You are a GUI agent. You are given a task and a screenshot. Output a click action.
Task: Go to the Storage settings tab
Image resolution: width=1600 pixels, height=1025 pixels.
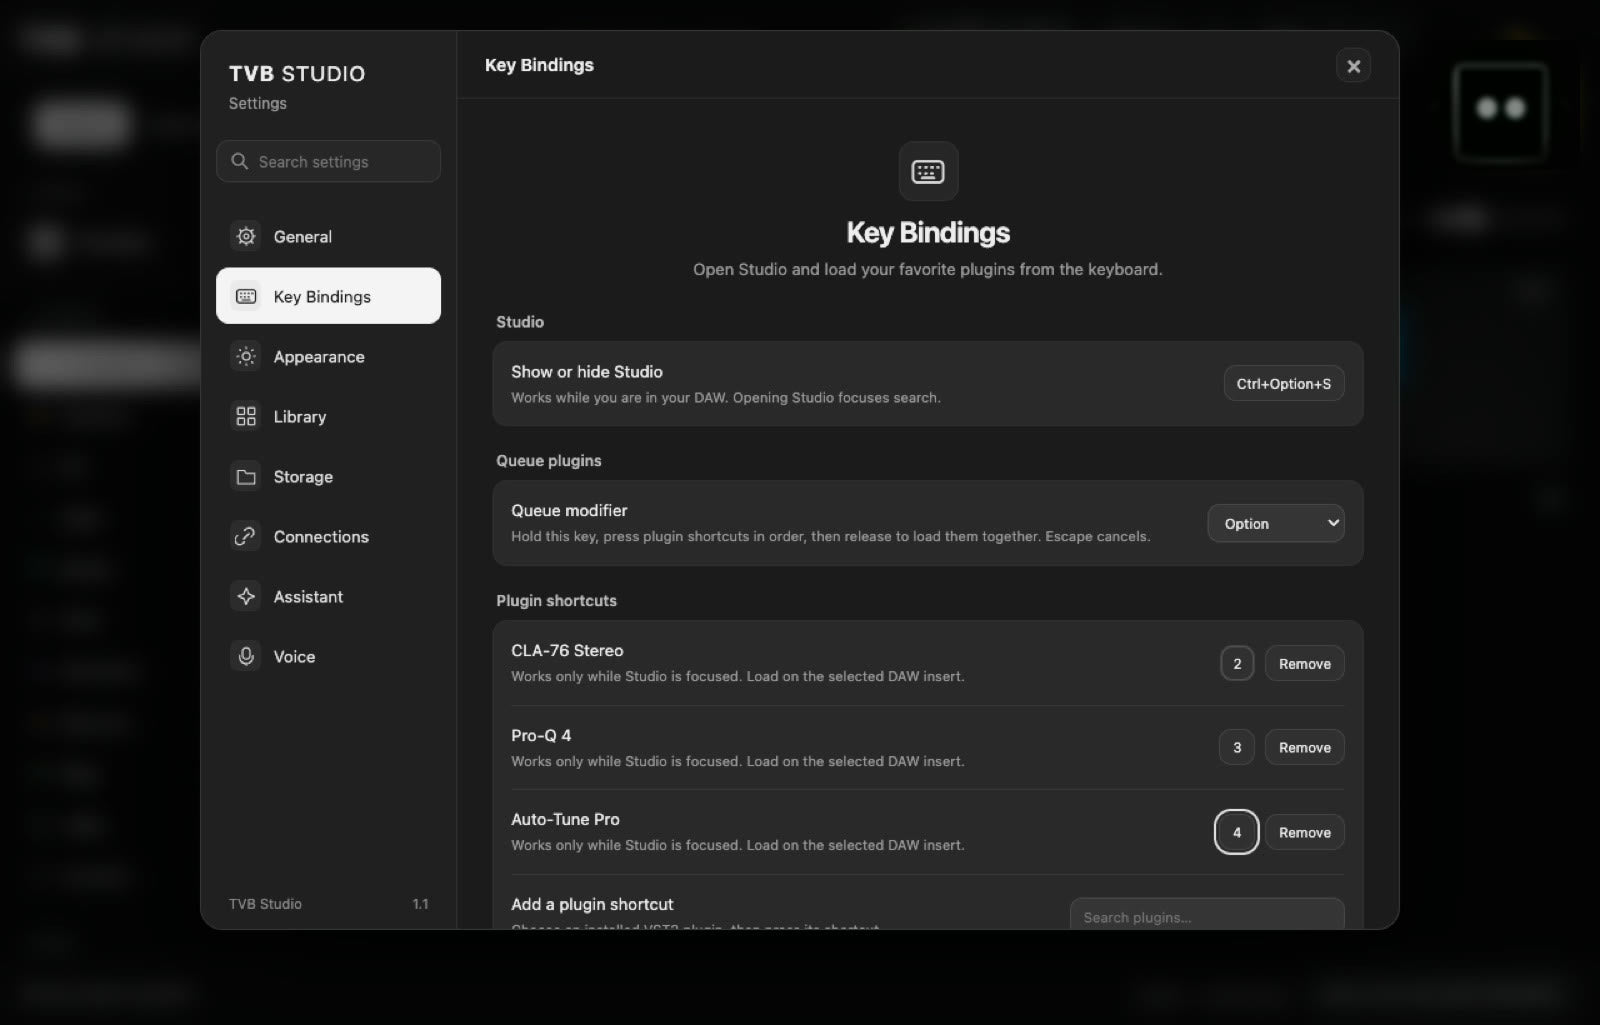(x=328, y=476)
